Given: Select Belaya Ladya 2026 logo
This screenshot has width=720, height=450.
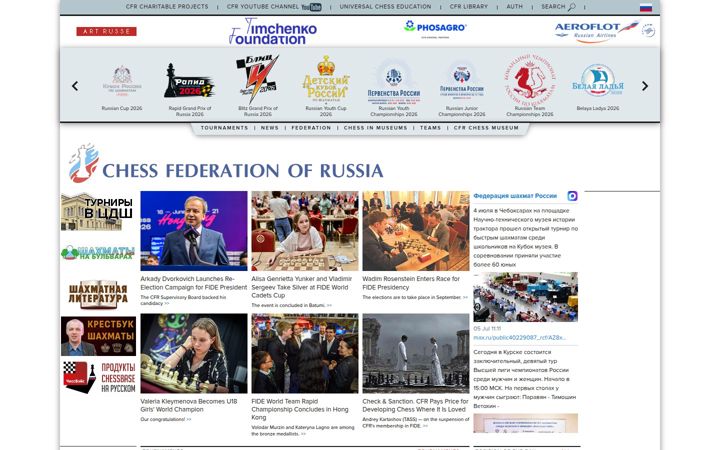Looking at the screenshot, I should coord(598,80).
